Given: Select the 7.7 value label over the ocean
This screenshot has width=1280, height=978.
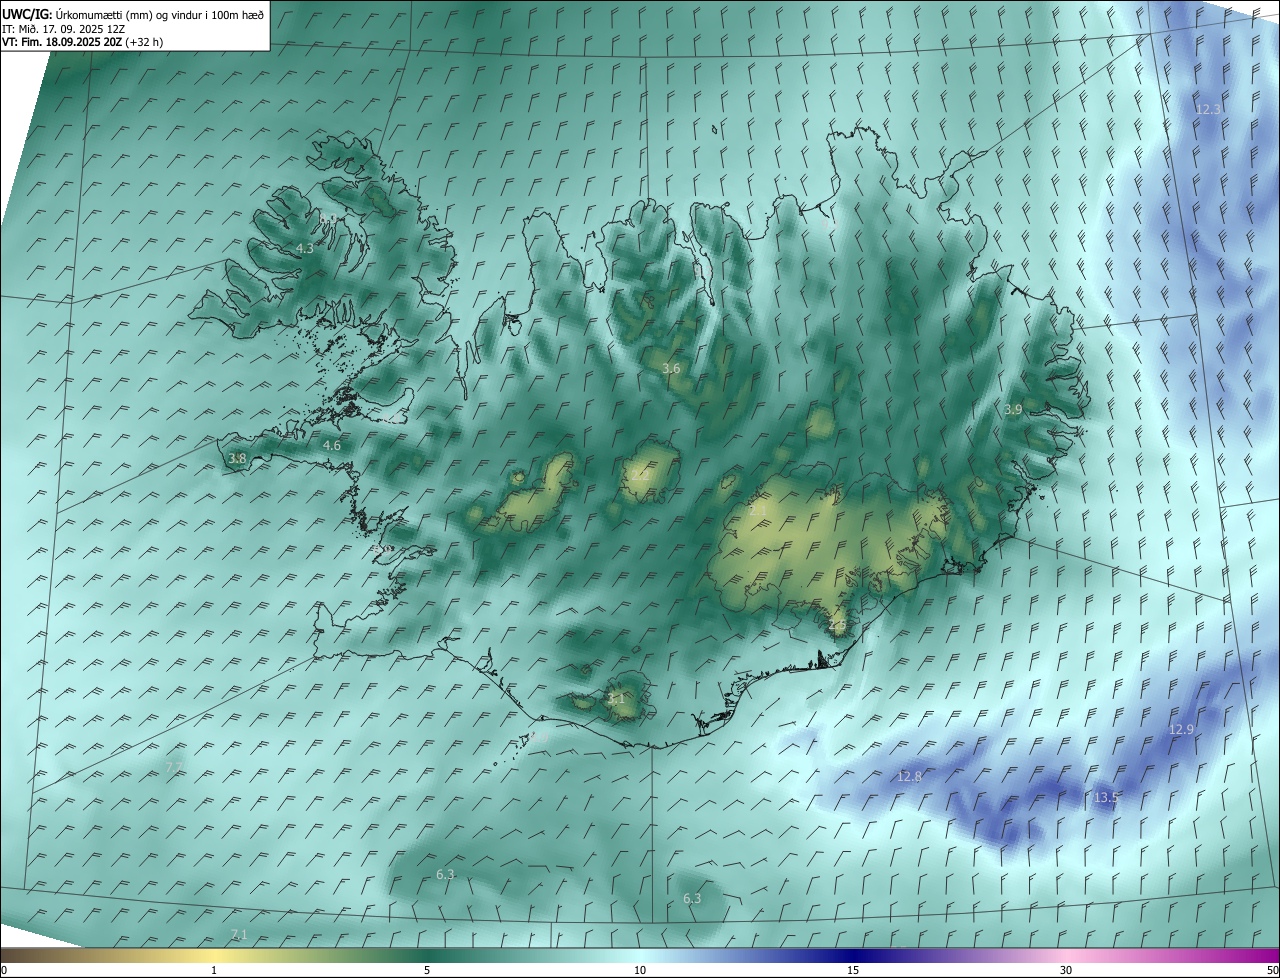Looking at the screenshot, I should point(174,767).
